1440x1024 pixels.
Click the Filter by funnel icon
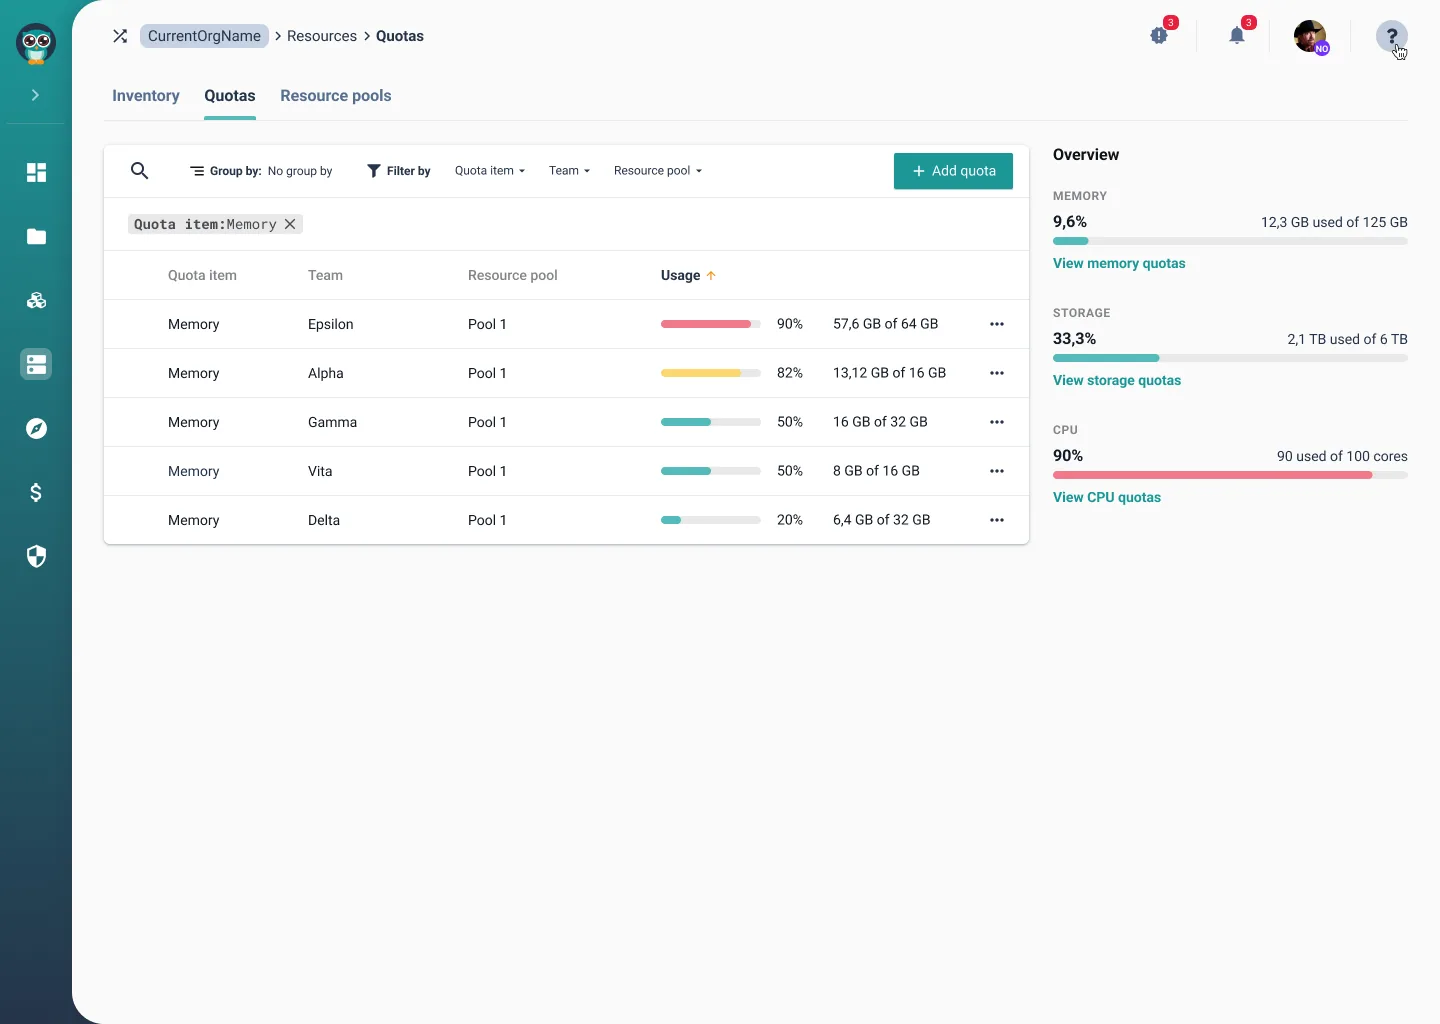(x=374, y=171)
